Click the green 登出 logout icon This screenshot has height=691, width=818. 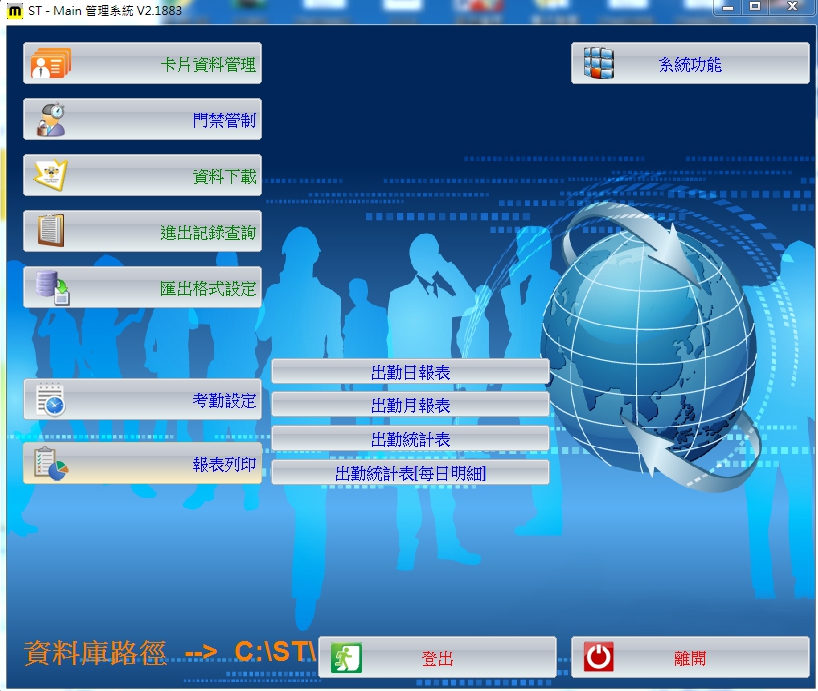346,657
